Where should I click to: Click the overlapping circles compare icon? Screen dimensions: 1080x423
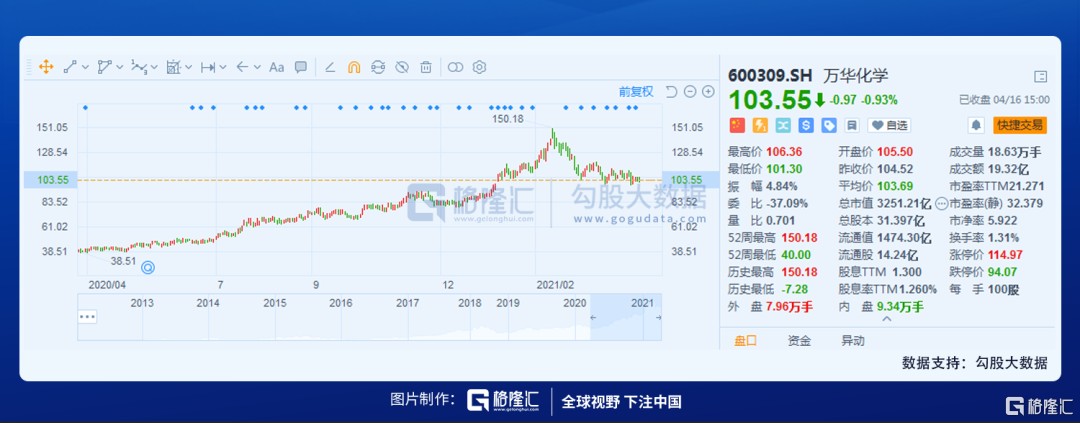pos(455,67)
